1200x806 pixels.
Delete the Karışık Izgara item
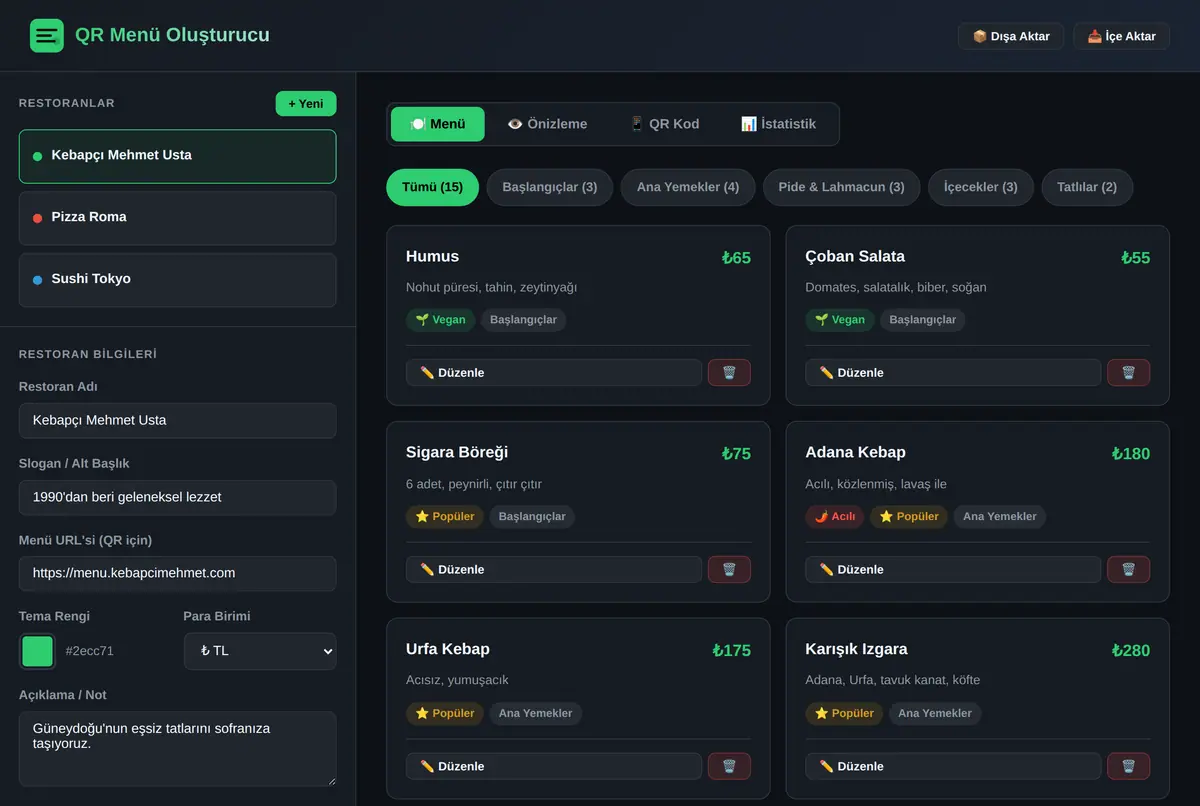pos(1128,767)
